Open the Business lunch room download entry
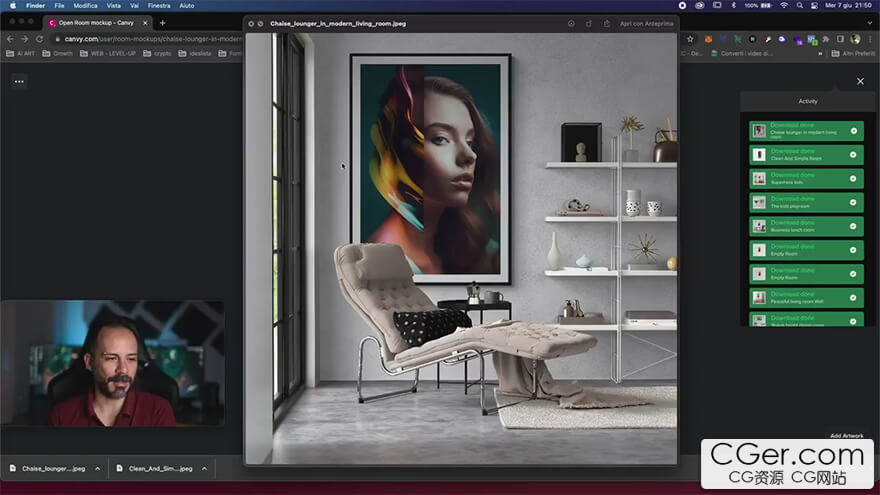The height and width of the screenshot is (495, 880). (806, 226)
